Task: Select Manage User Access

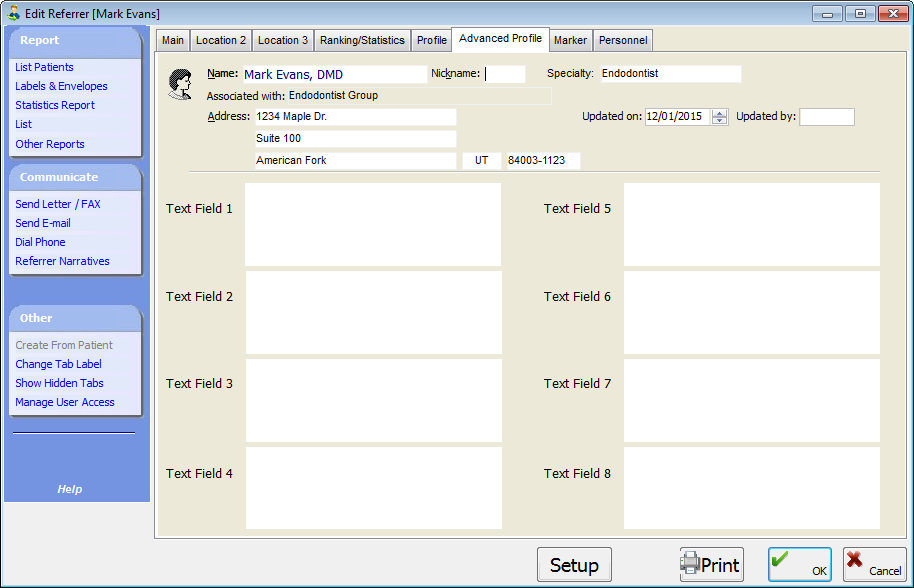Action: coord(65,402)
